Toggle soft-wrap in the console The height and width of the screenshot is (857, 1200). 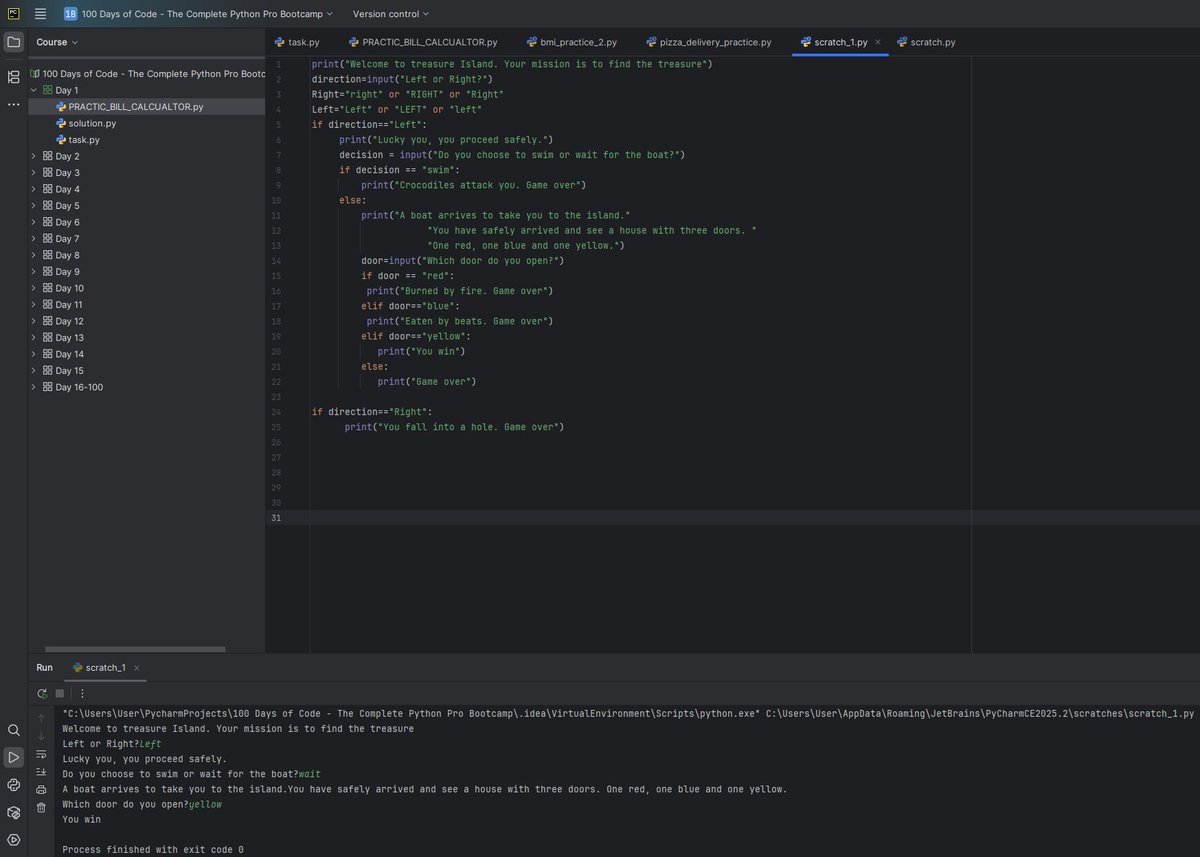click(41, 754)
